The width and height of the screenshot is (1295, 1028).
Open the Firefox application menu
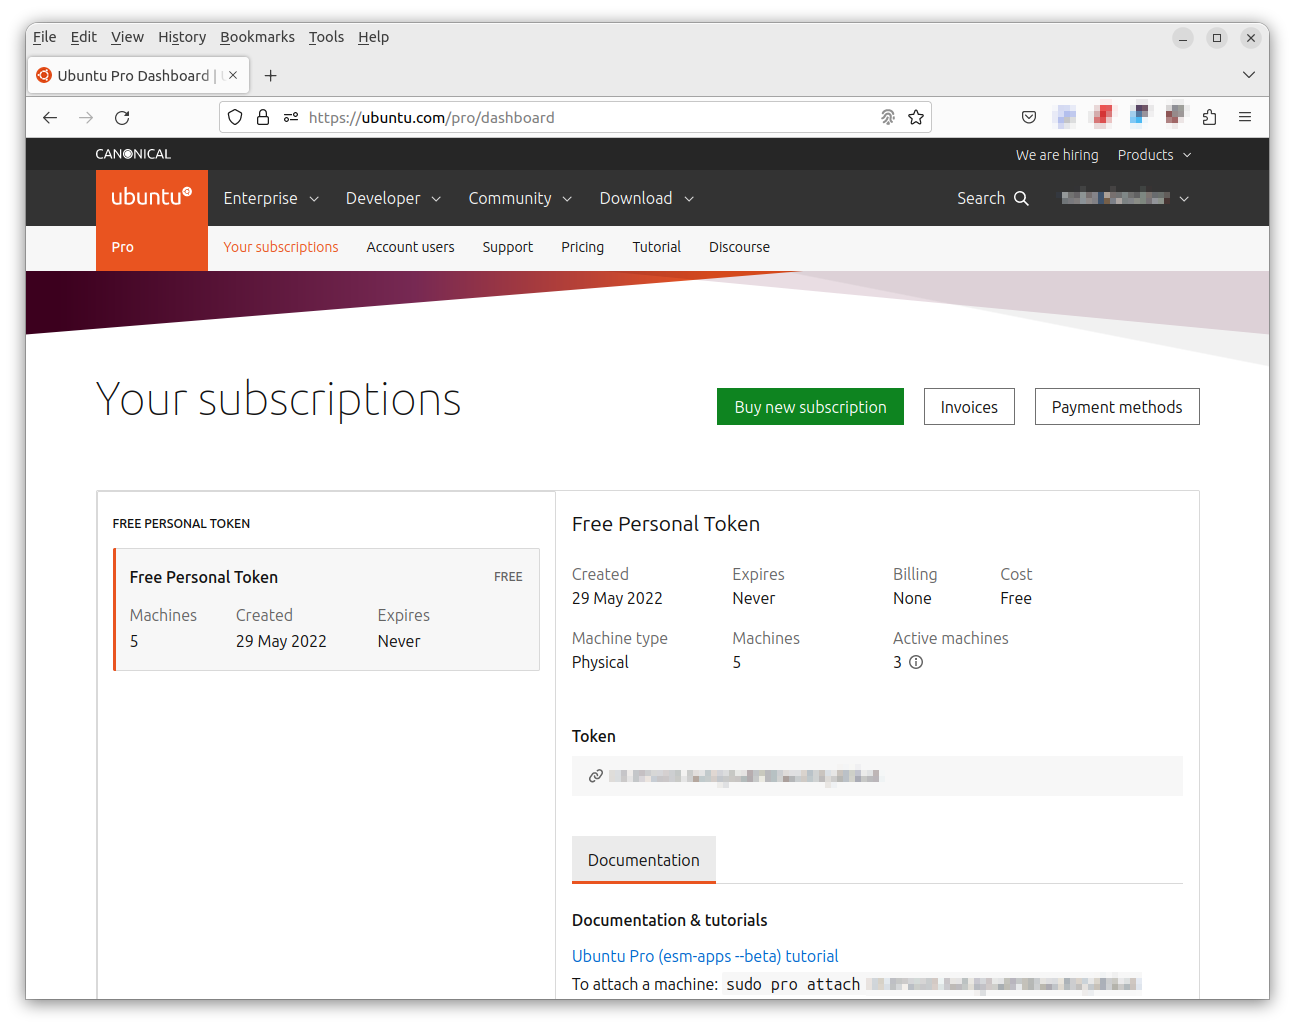[1245, 117]
